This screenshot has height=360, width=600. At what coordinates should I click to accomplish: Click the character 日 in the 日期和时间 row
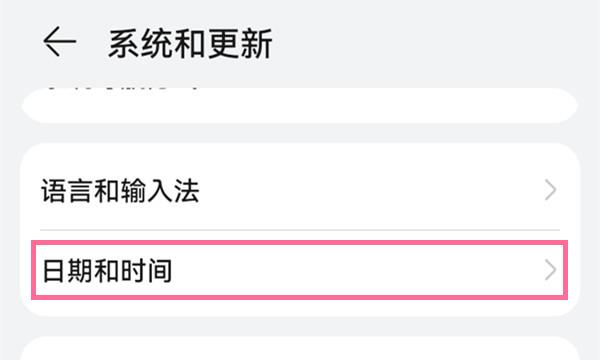pos(53,271)
